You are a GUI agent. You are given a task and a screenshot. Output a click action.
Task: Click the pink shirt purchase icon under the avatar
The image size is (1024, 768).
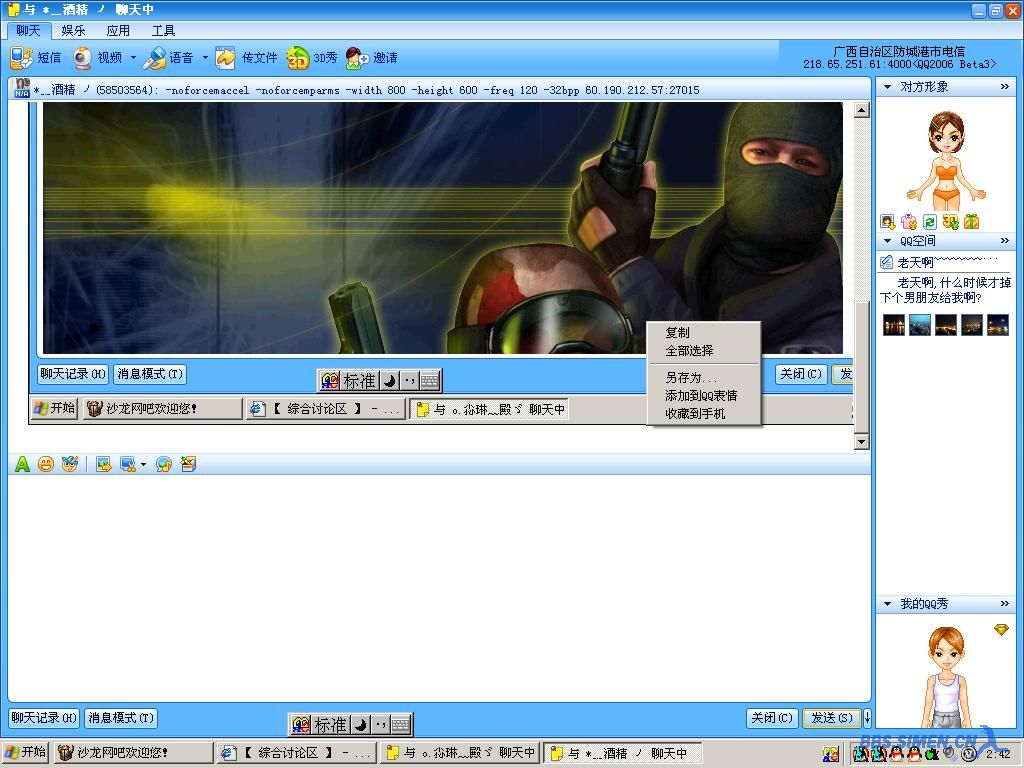click(x=908, y=222)
